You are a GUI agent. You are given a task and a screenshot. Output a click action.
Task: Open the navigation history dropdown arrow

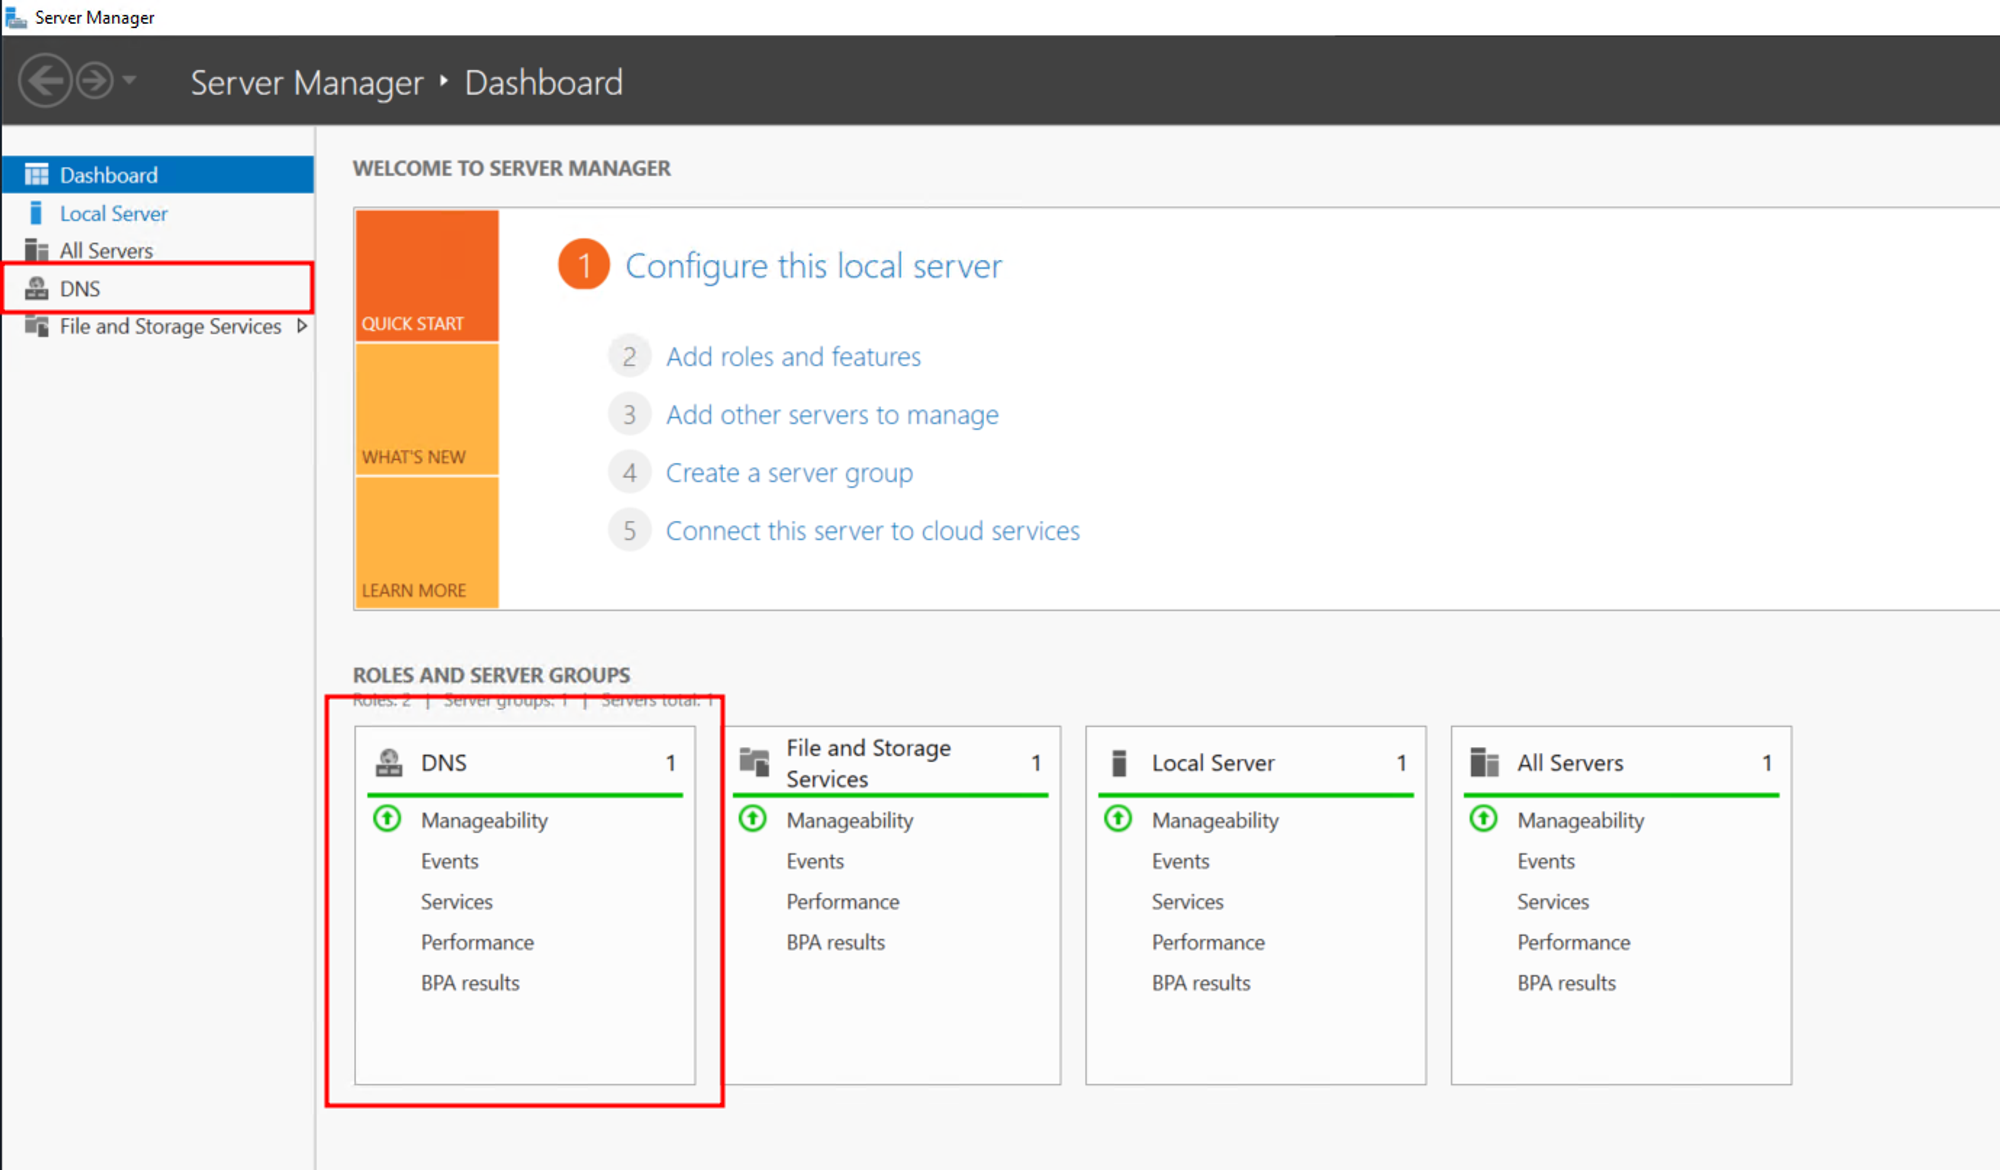coord(130,80)
